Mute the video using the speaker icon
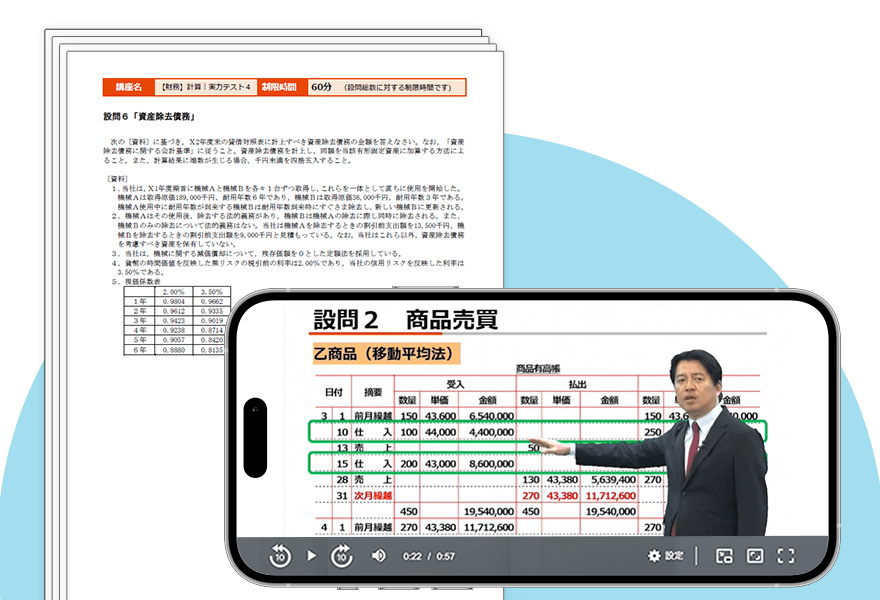 click(x=379, y=556)
